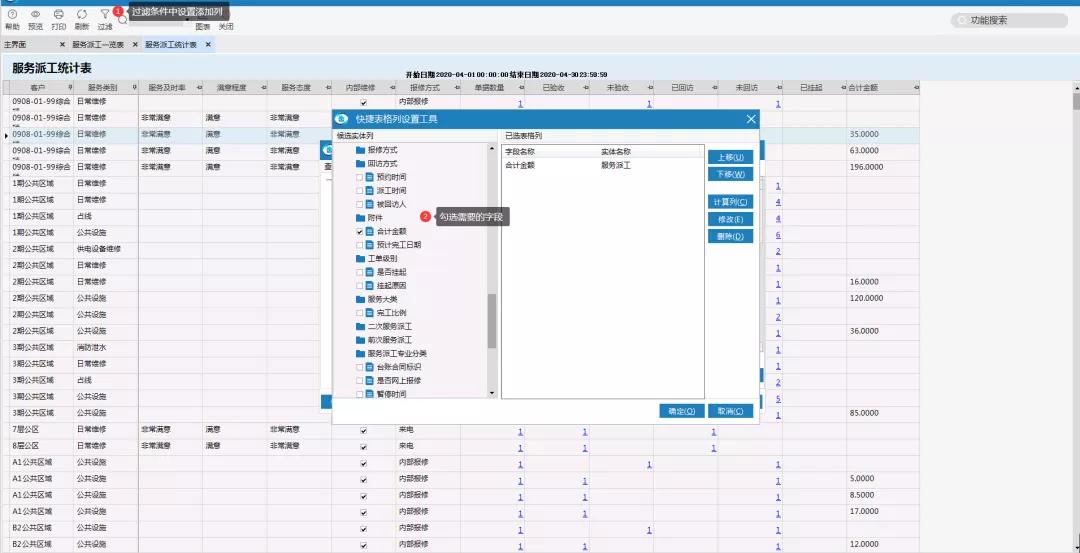1080x553 pixels.
Task: Close the 主界面 tab with its X
Action: 62,45
